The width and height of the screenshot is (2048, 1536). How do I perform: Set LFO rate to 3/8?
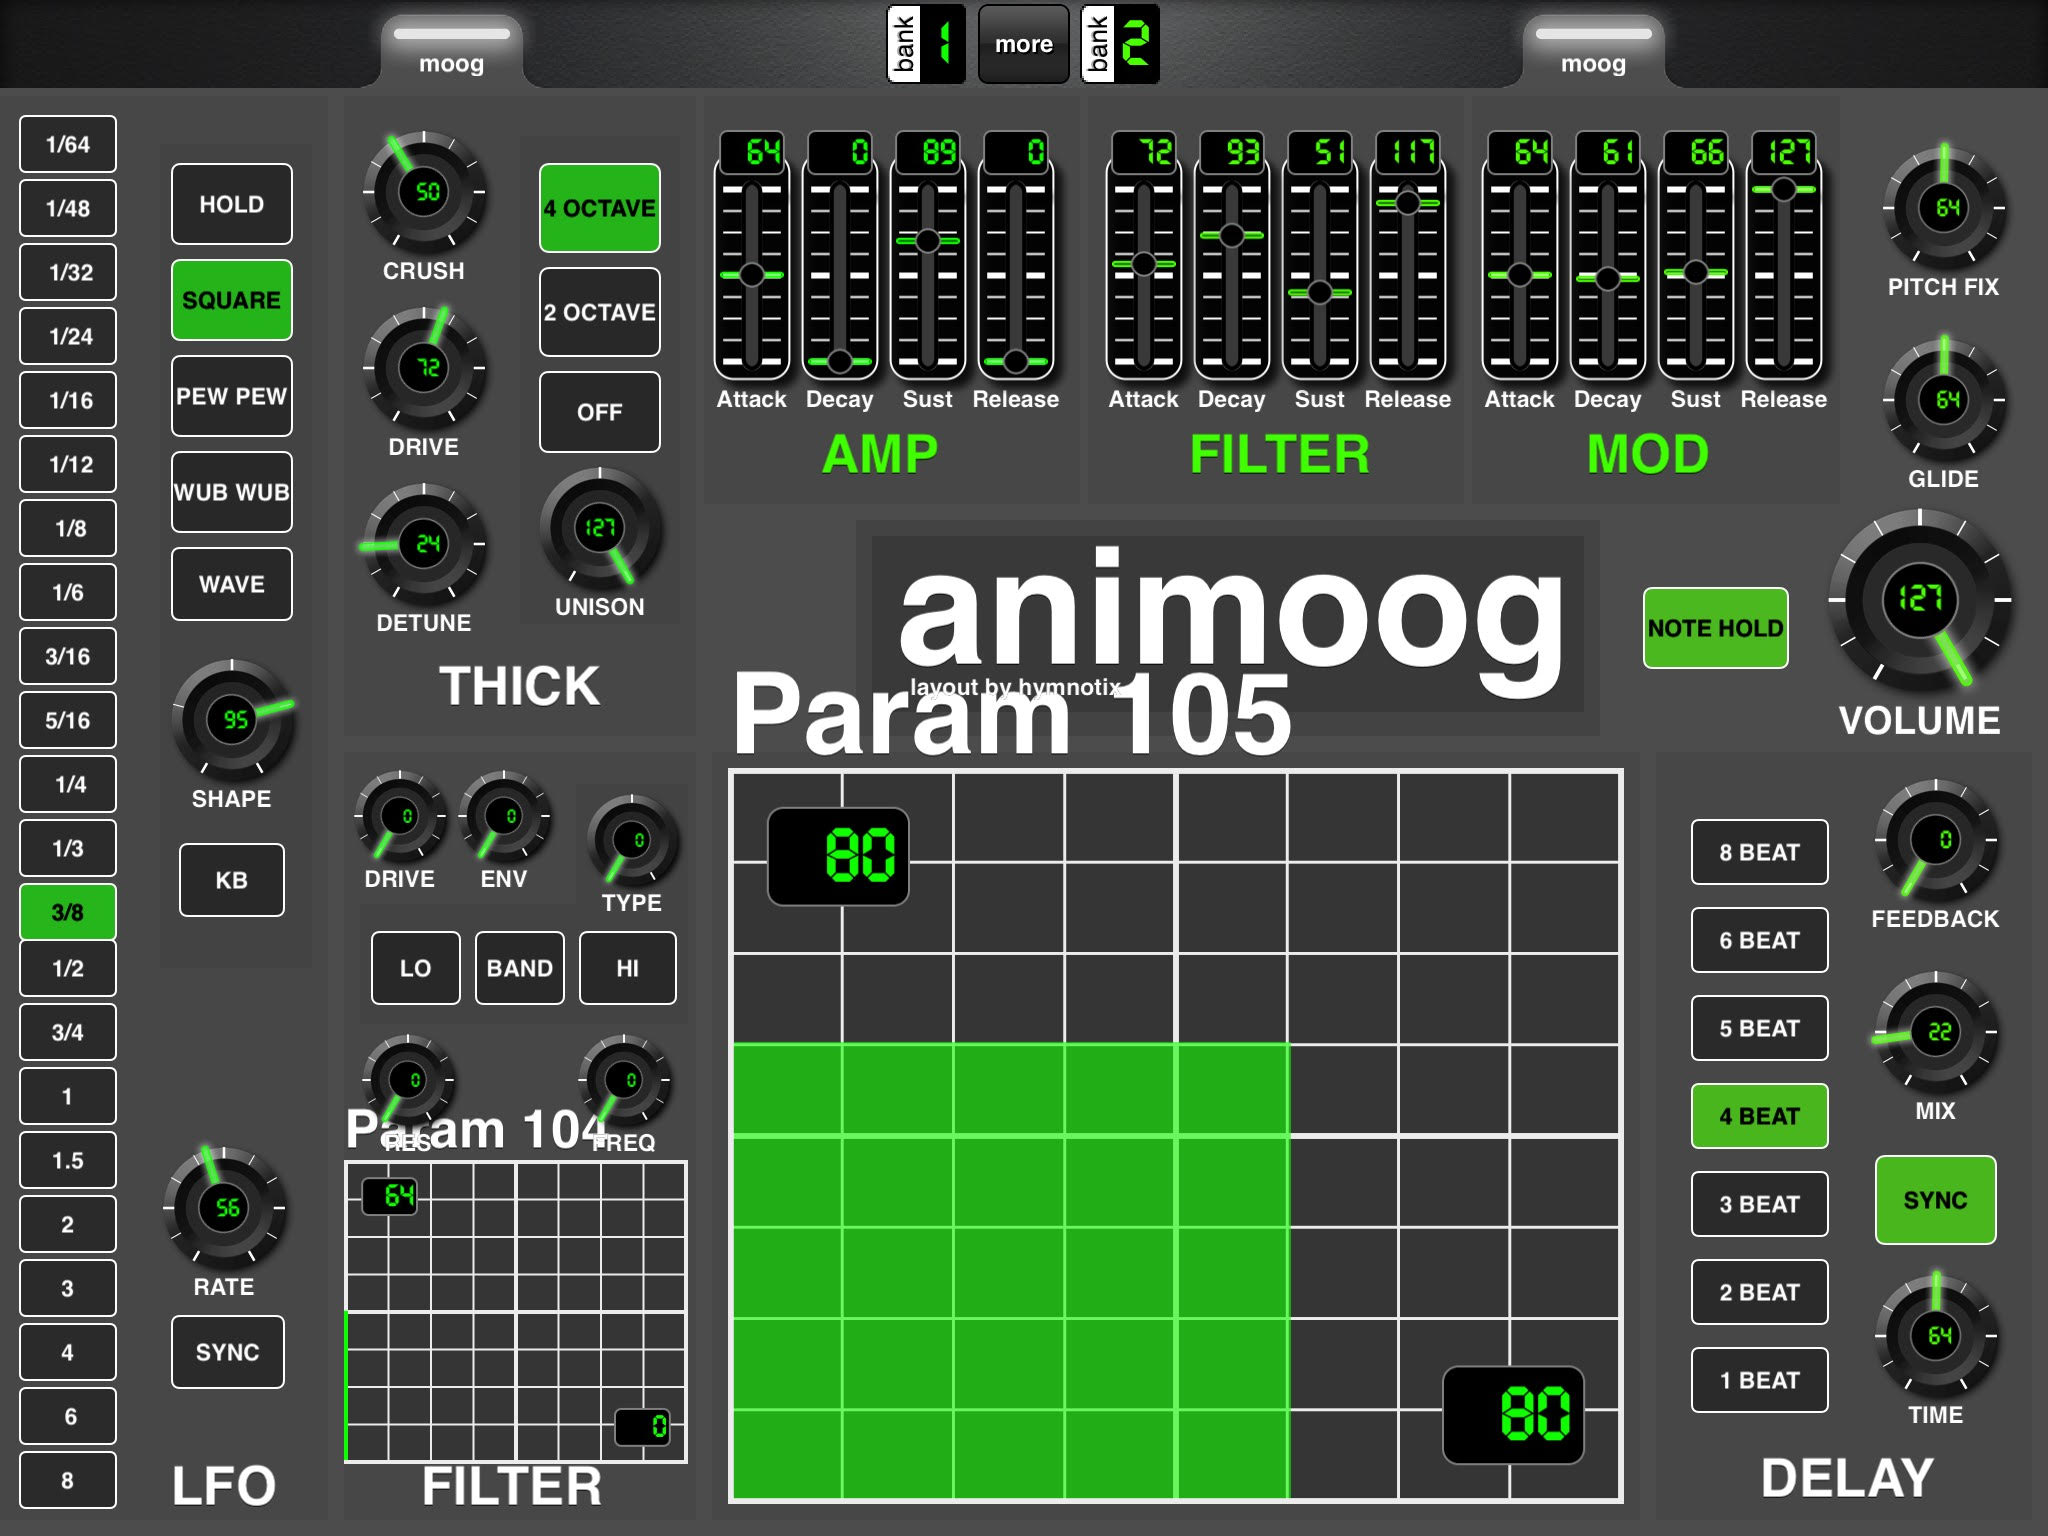point(68,912)
